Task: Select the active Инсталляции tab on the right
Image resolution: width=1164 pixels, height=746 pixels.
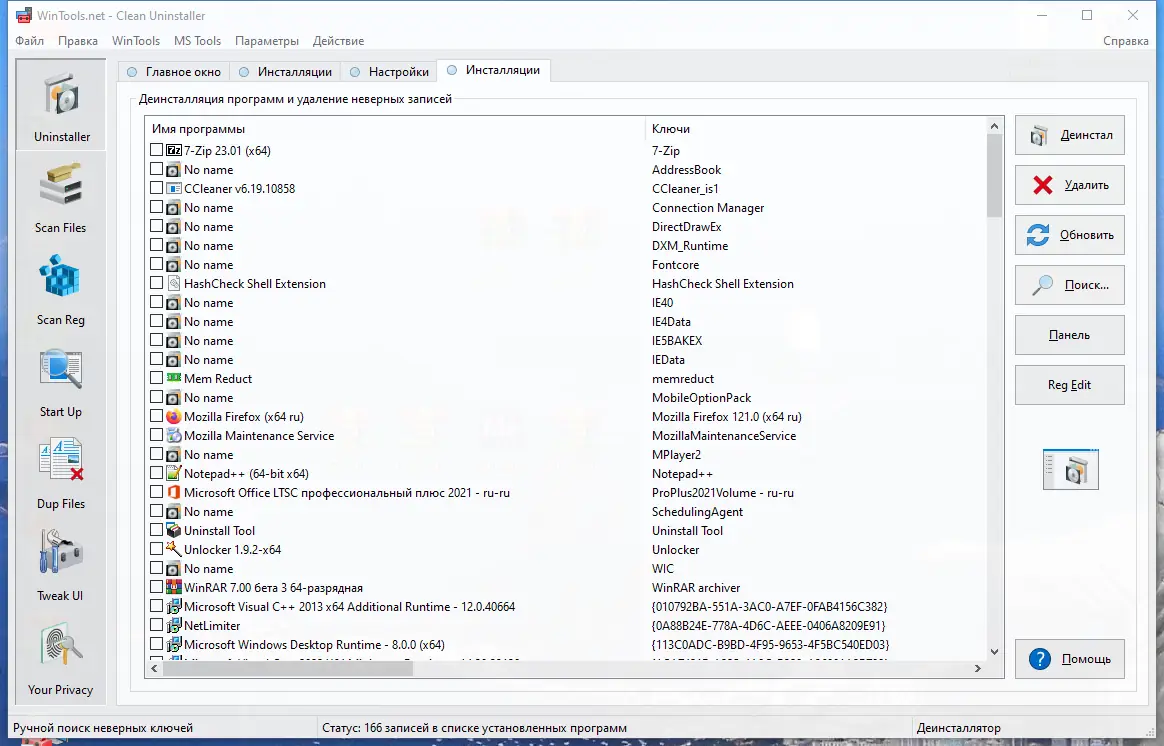Action: (x=494, y=70)
